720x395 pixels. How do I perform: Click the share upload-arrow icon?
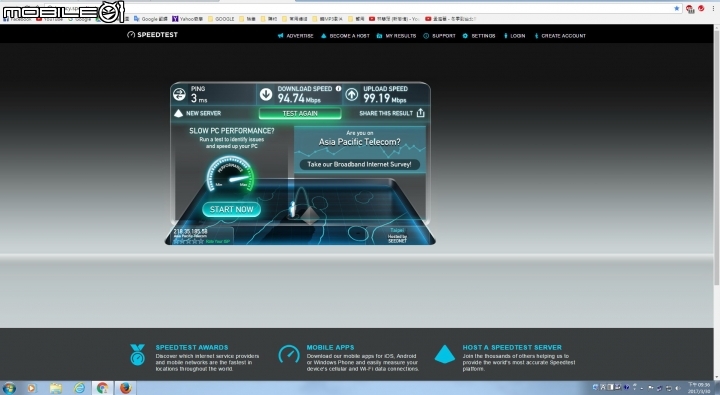[x=421, y=113]
